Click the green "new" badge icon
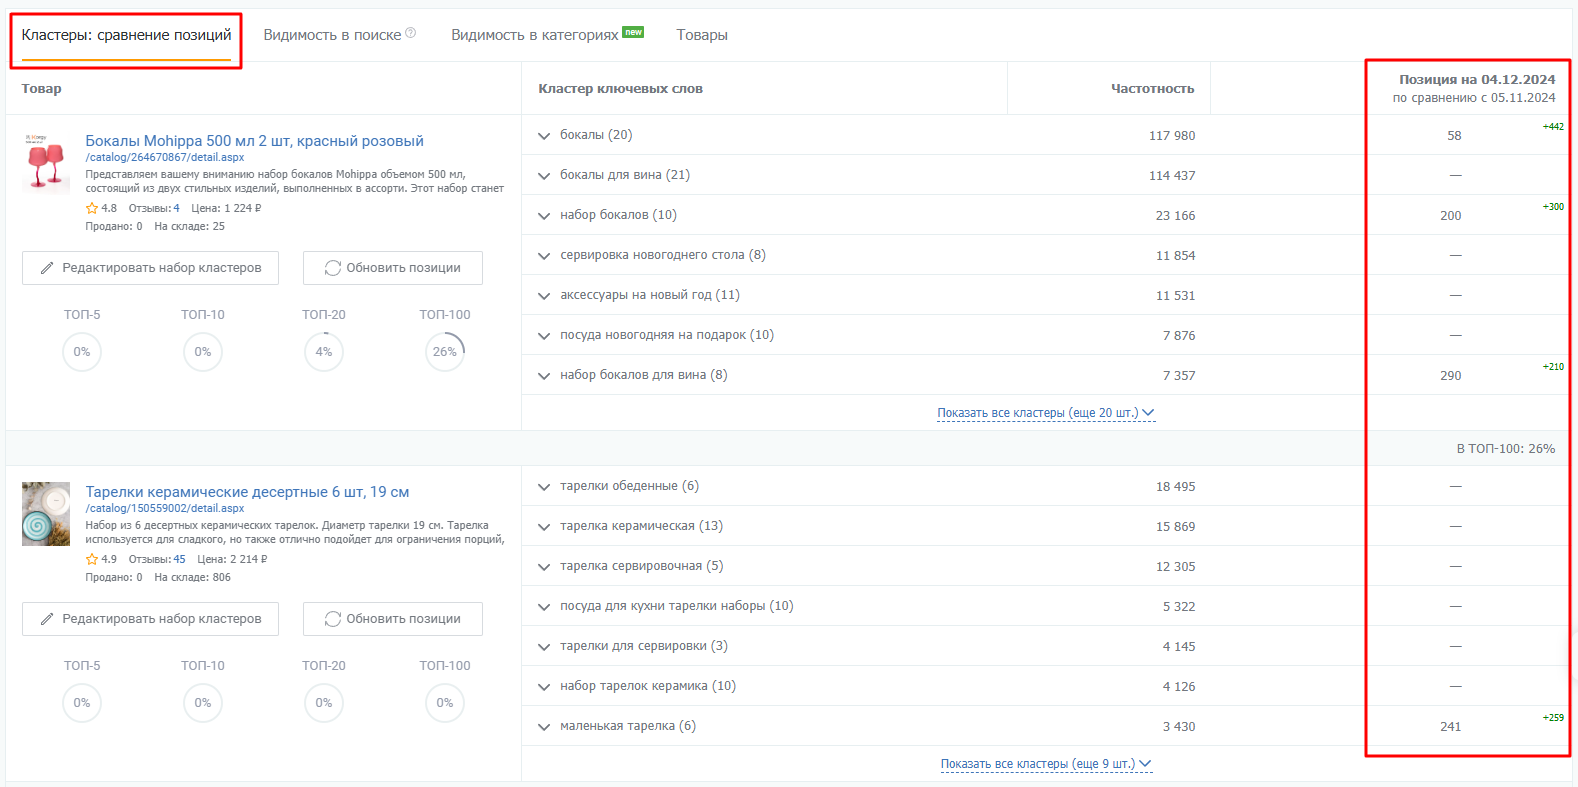The width and height of the screenshot is (1578, 787). 633,32
